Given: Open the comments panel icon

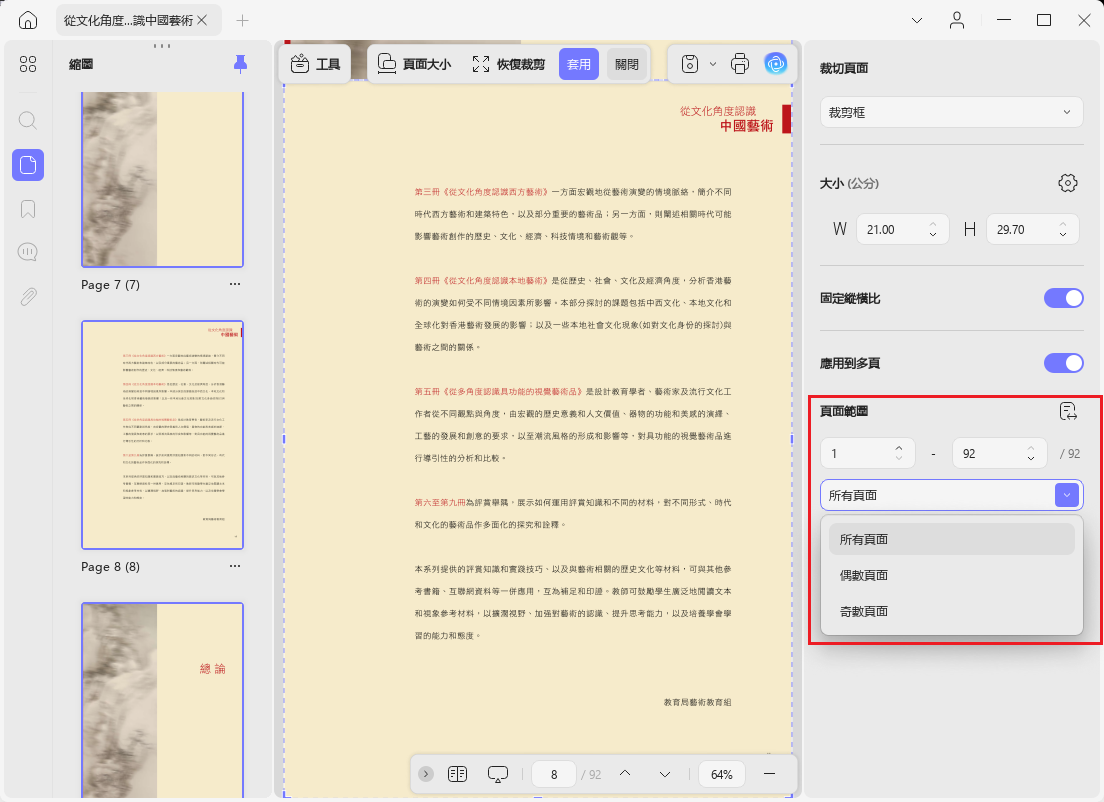Looking at the screenshot, I should click(x=28, y=252).
